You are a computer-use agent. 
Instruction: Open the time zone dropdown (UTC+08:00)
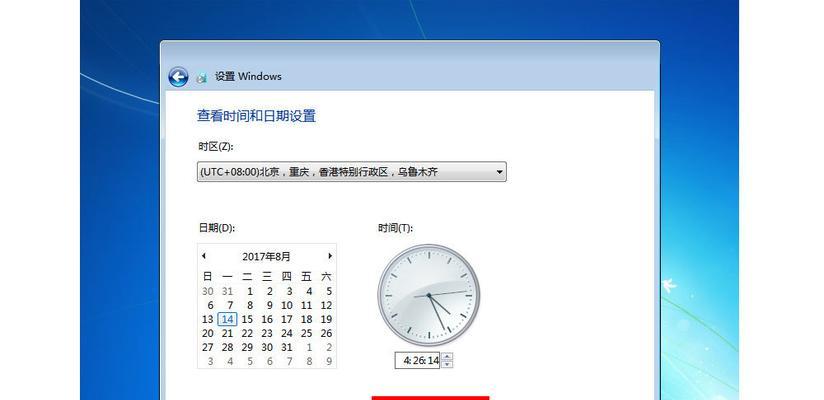pyautogui.click(x=352, y=171)
